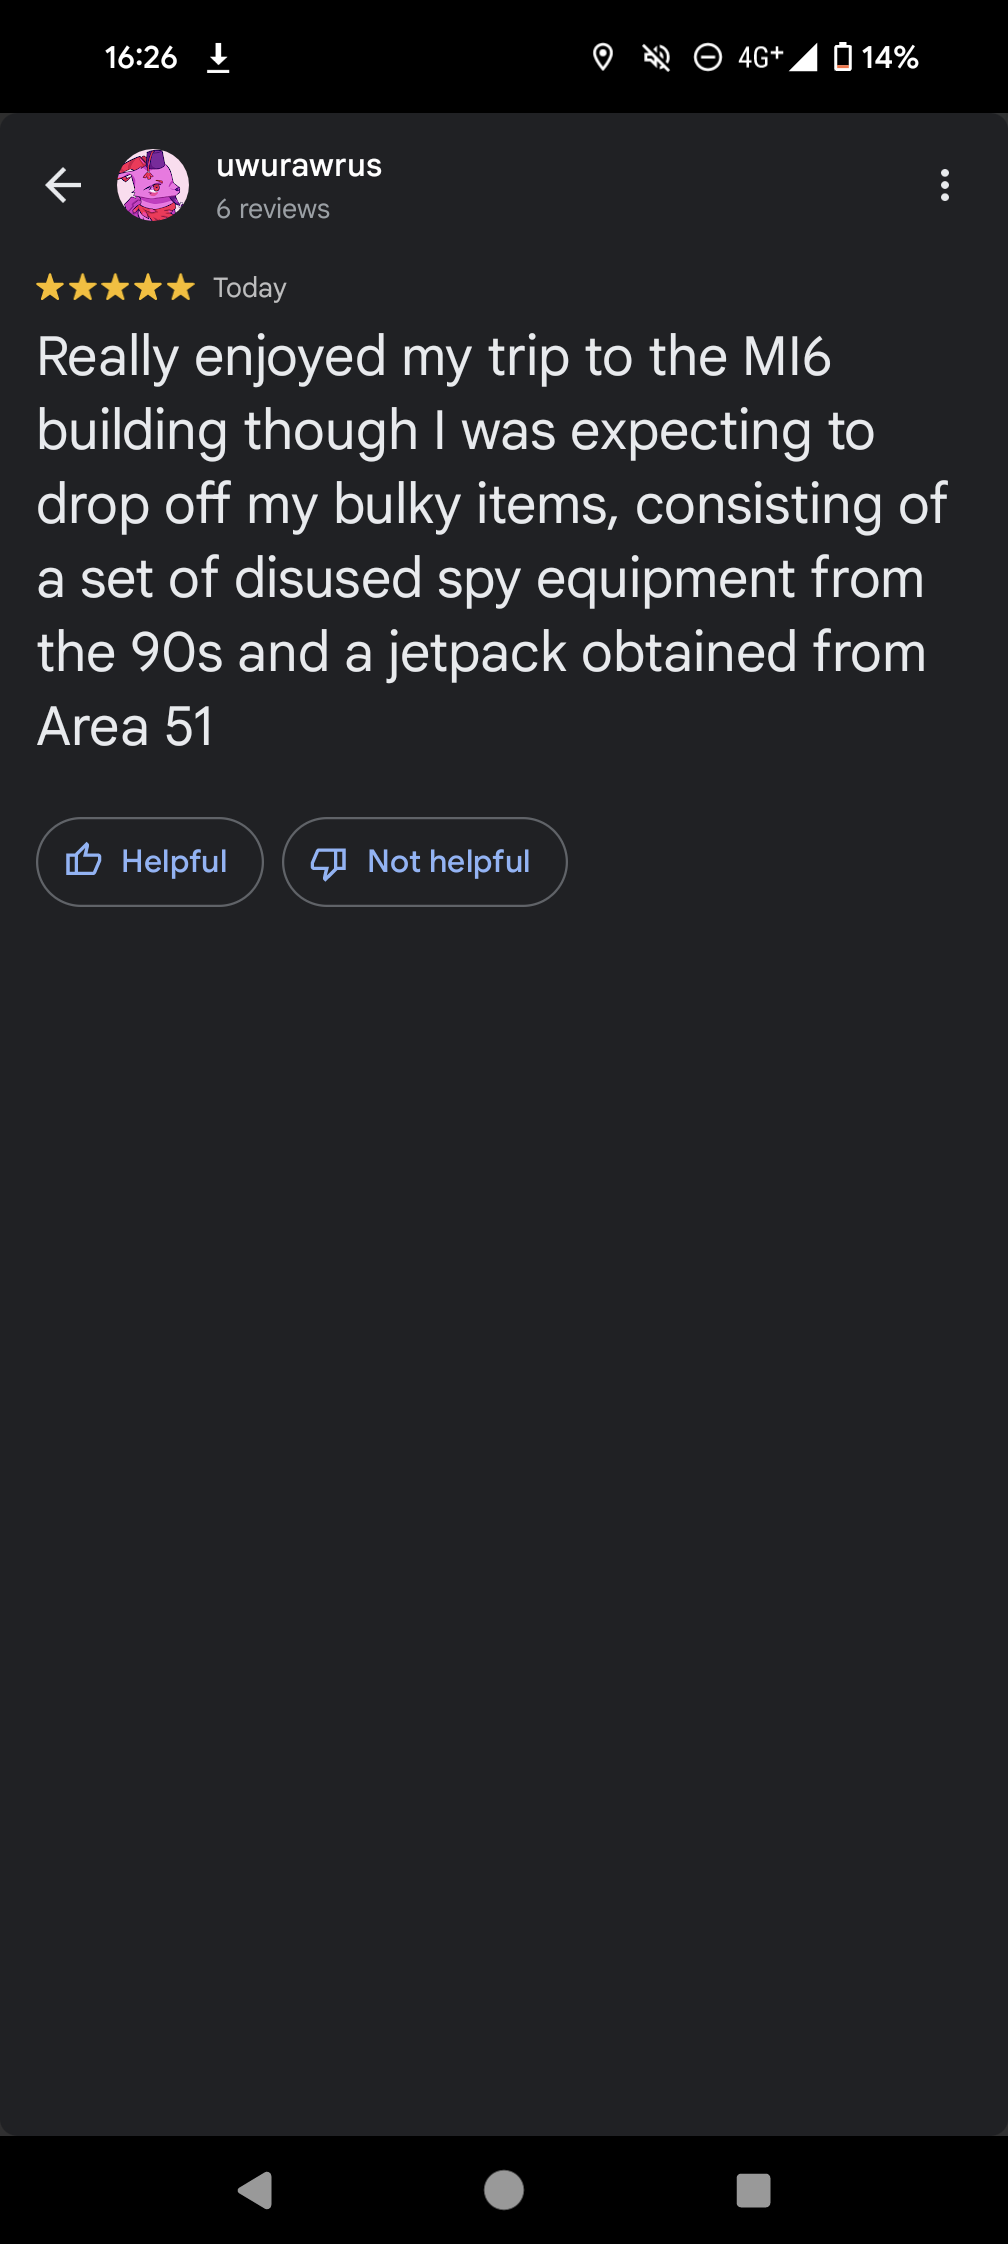Tap the download status bar icon
1008x2244 pixels.
(x=218, y=58)
